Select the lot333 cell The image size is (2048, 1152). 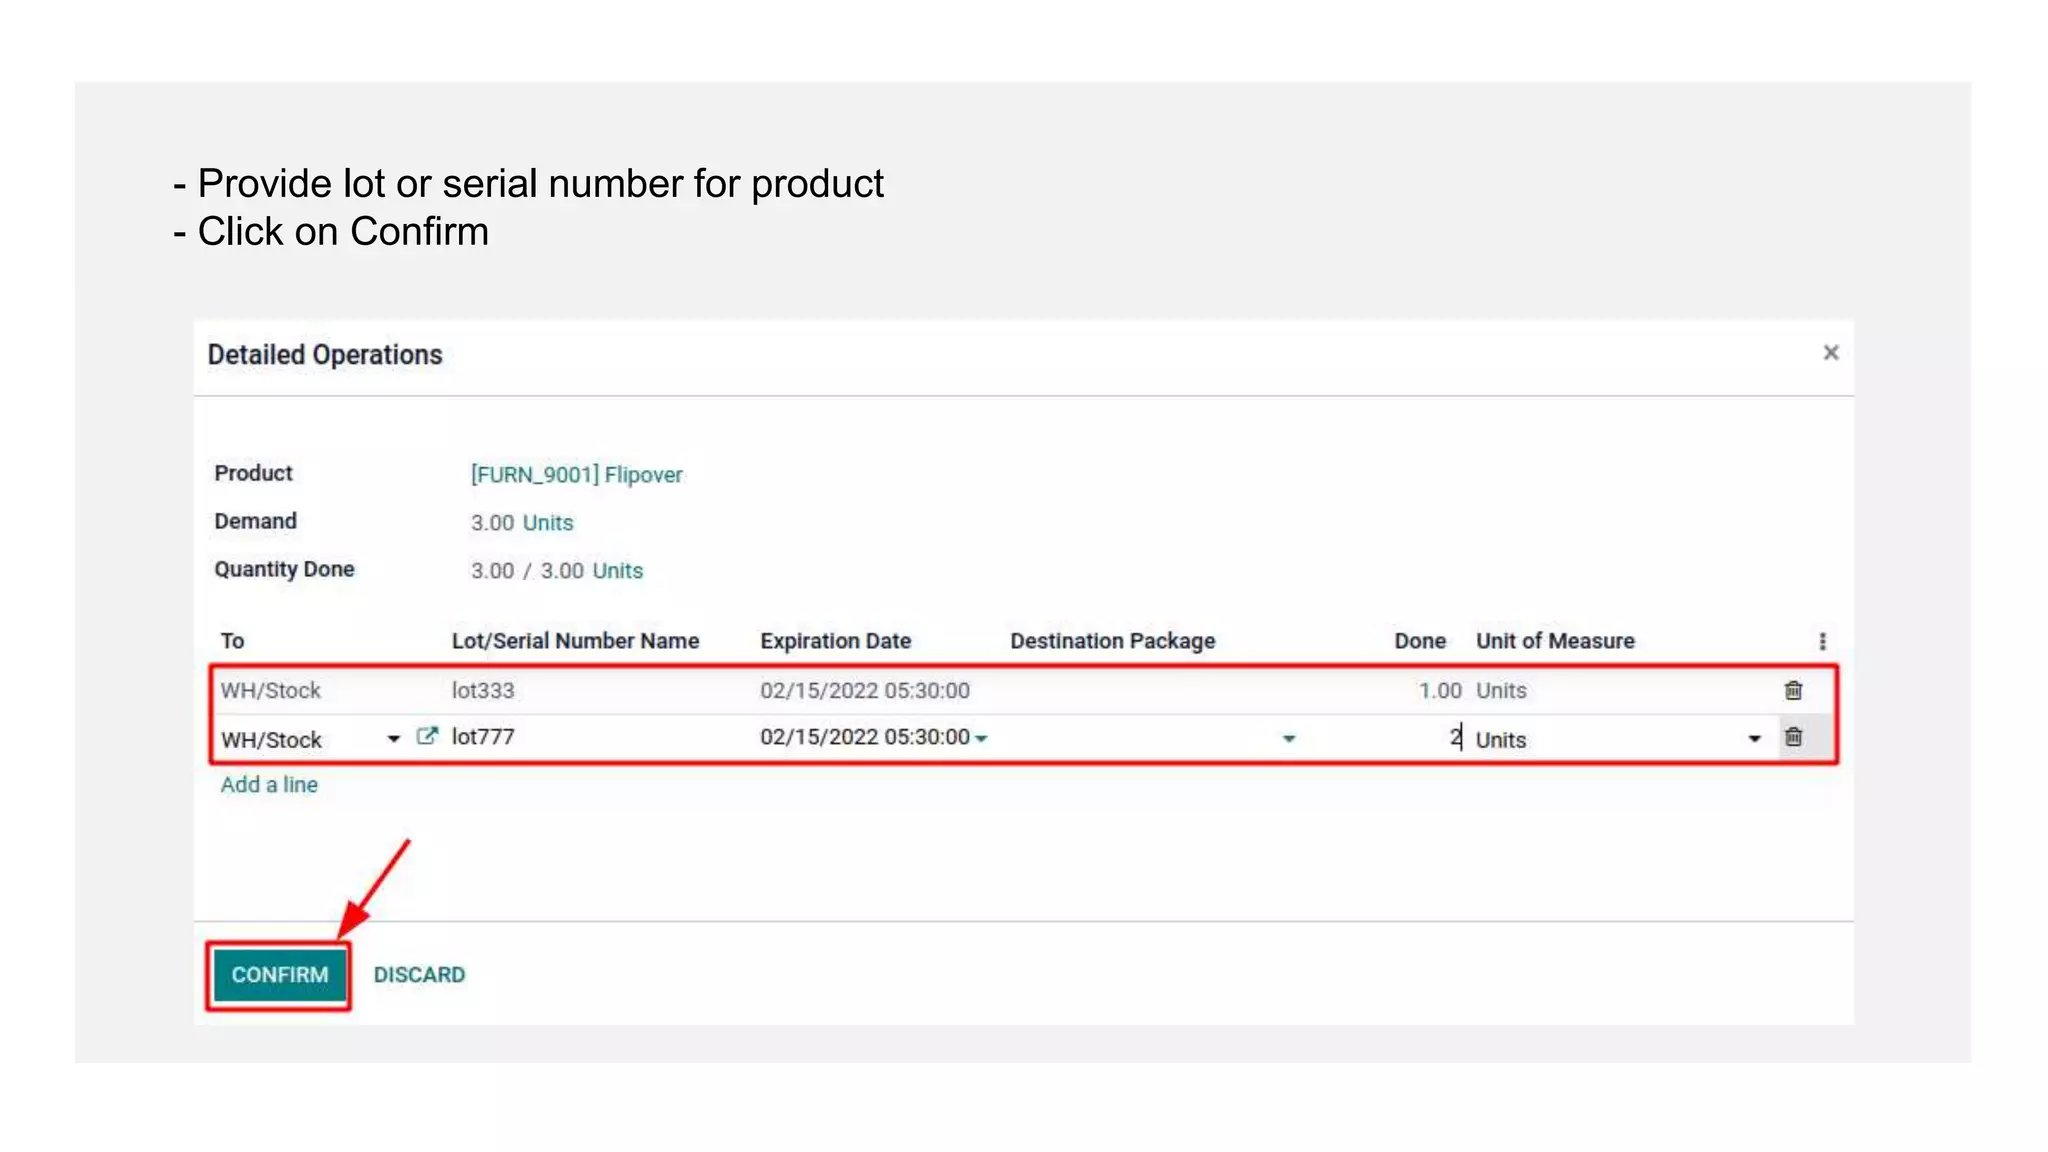[x=483, y=691]
